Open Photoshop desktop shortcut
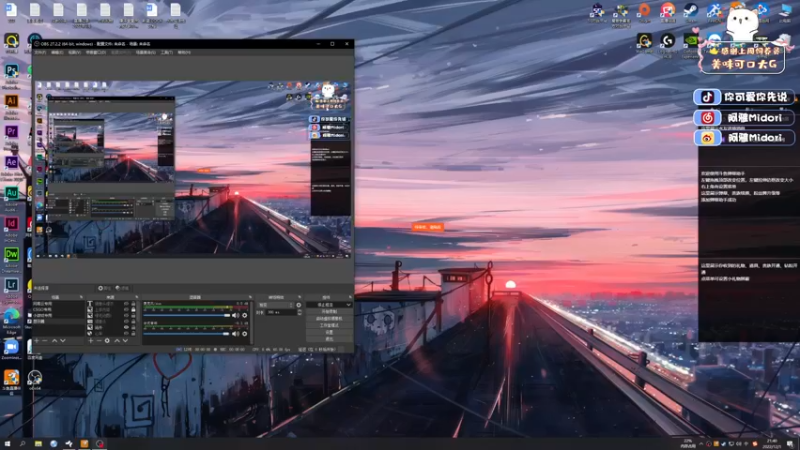This screenshot has height=450, width=800. tap(11, 71)
